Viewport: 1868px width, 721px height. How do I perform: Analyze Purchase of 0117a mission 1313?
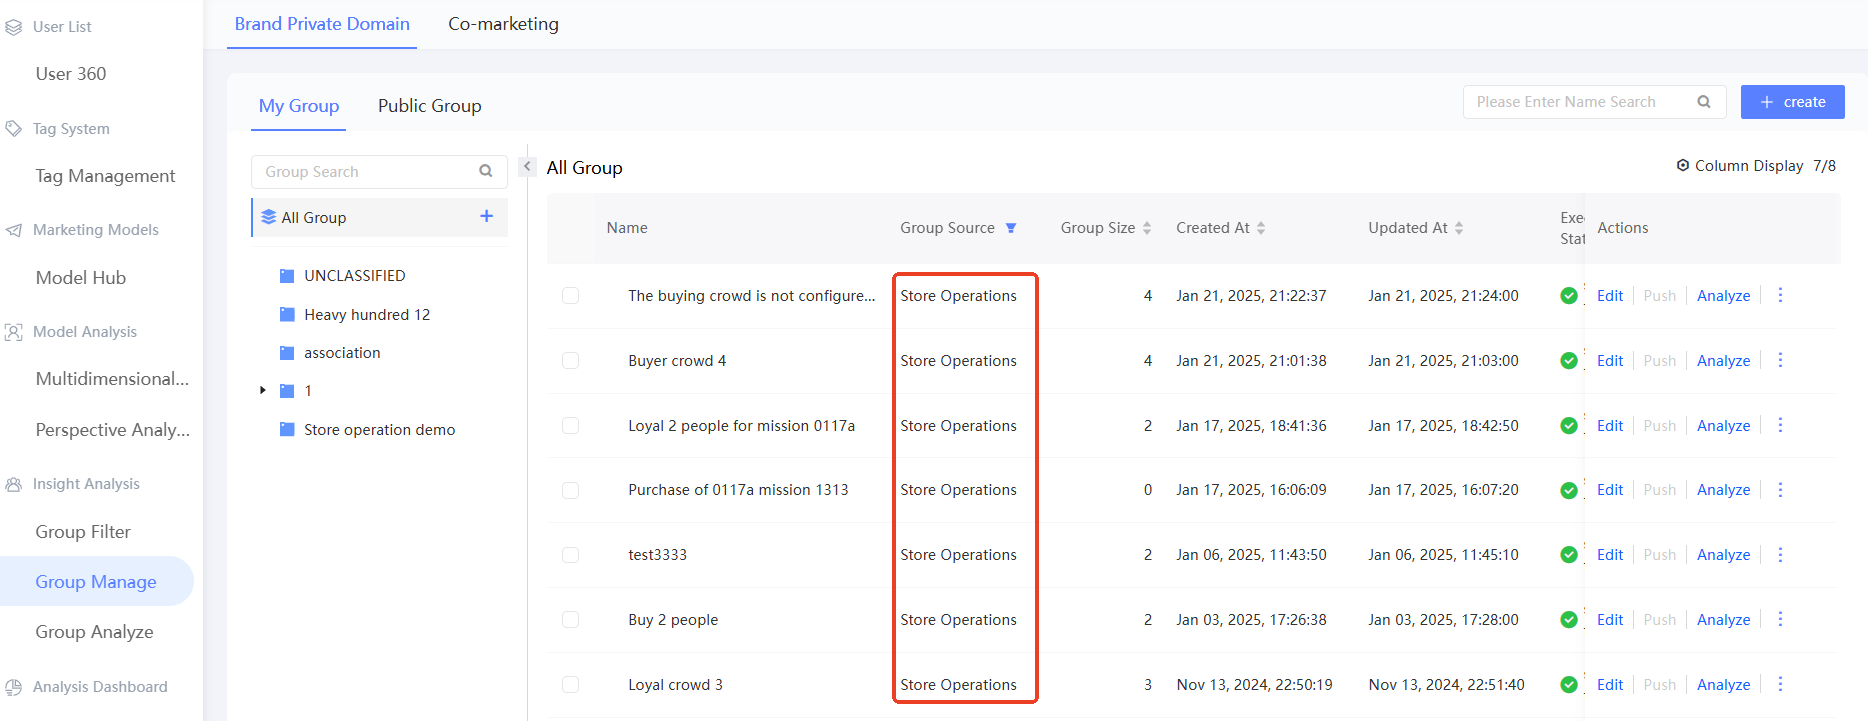1724,490
